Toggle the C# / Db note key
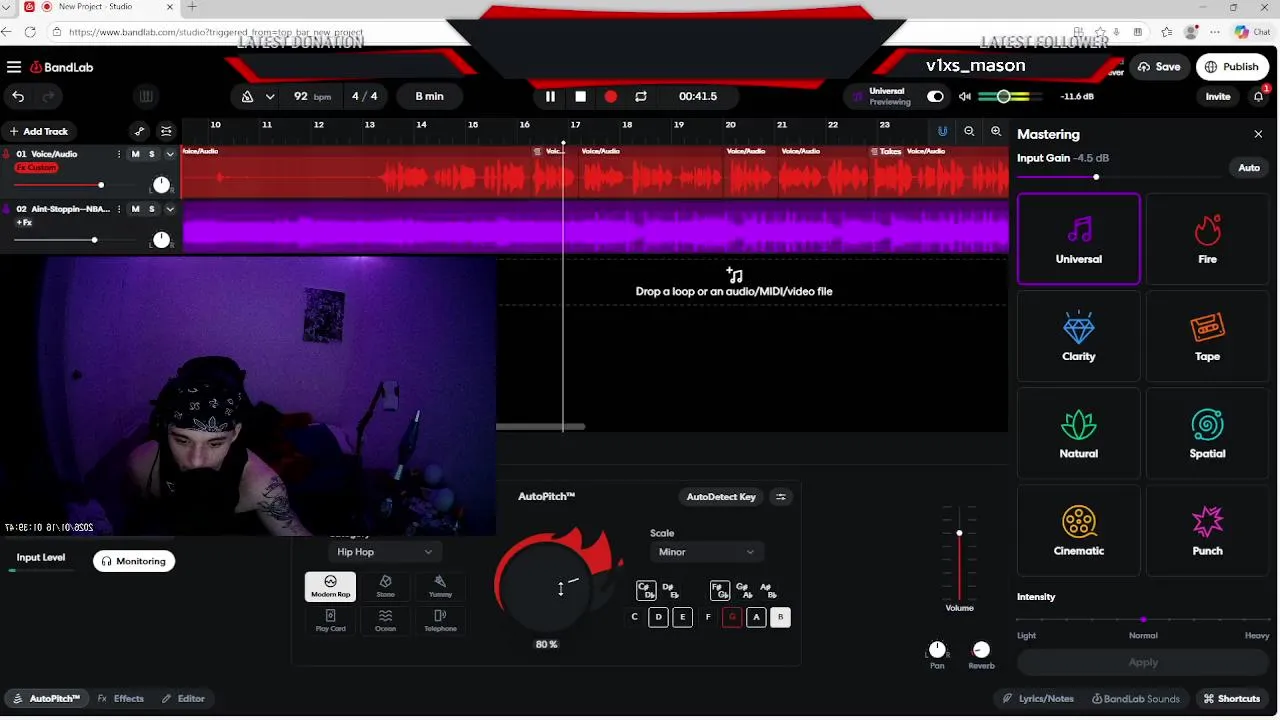This screenshot has width=1280, height=720. [x=646, y=591]
